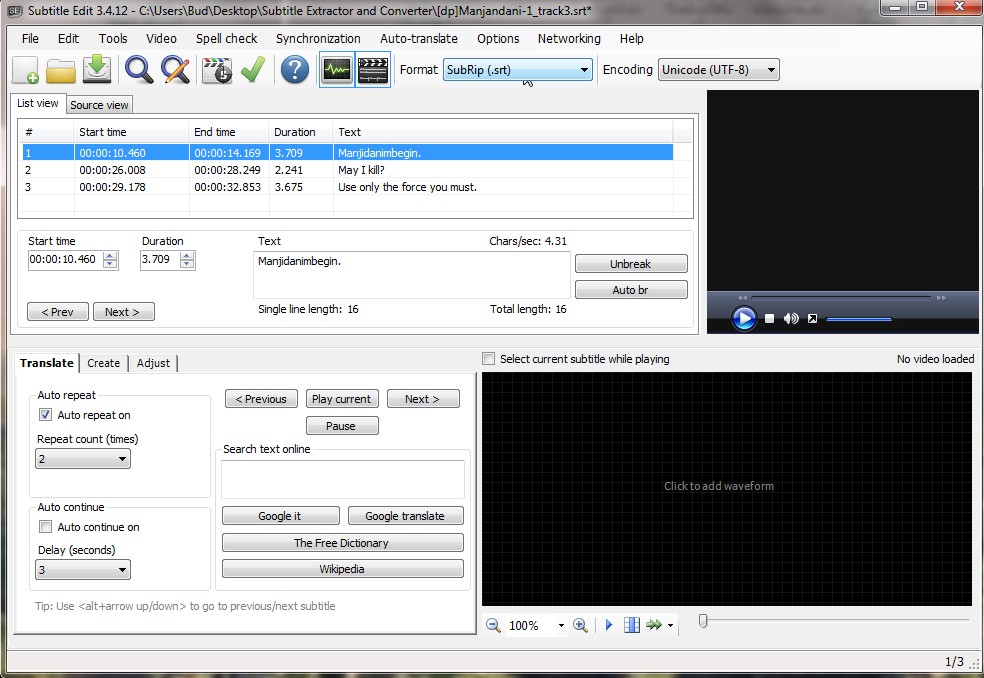The width and height of the screenshot is (984, 678).
Task: Mute video using speaker icon
Action: (791, 319)
